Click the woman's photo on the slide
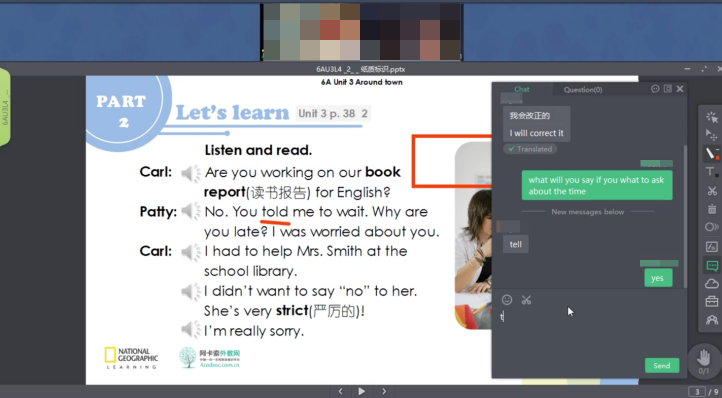Viewport: 722px width, 398px height. coord(474,235)
